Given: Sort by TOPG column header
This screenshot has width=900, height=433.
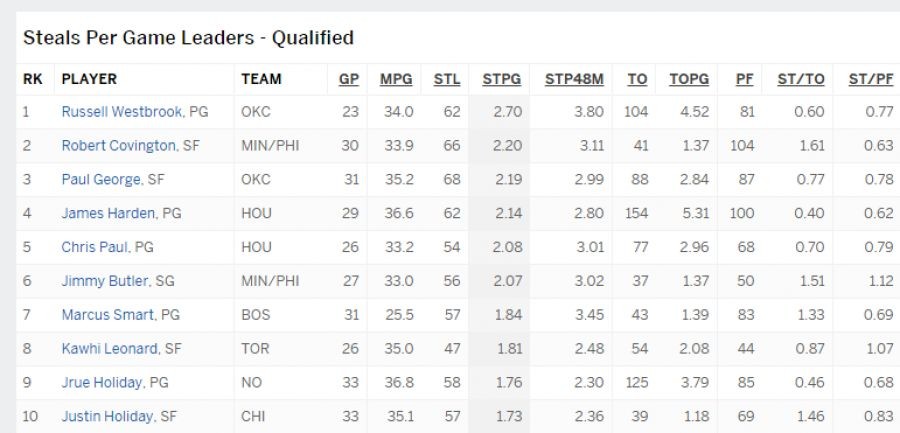Looking at the screenshot, I should 689,79.
